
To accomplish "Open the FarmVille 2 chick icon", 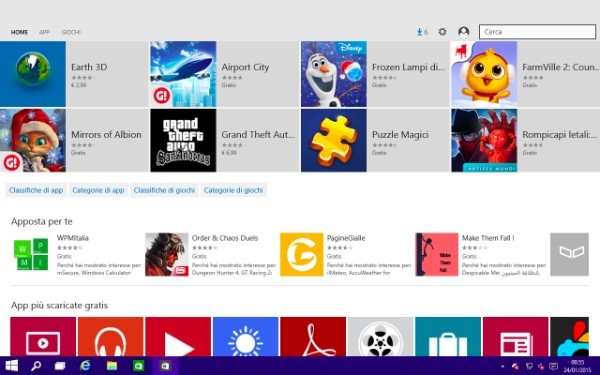I will coord(484,74).
